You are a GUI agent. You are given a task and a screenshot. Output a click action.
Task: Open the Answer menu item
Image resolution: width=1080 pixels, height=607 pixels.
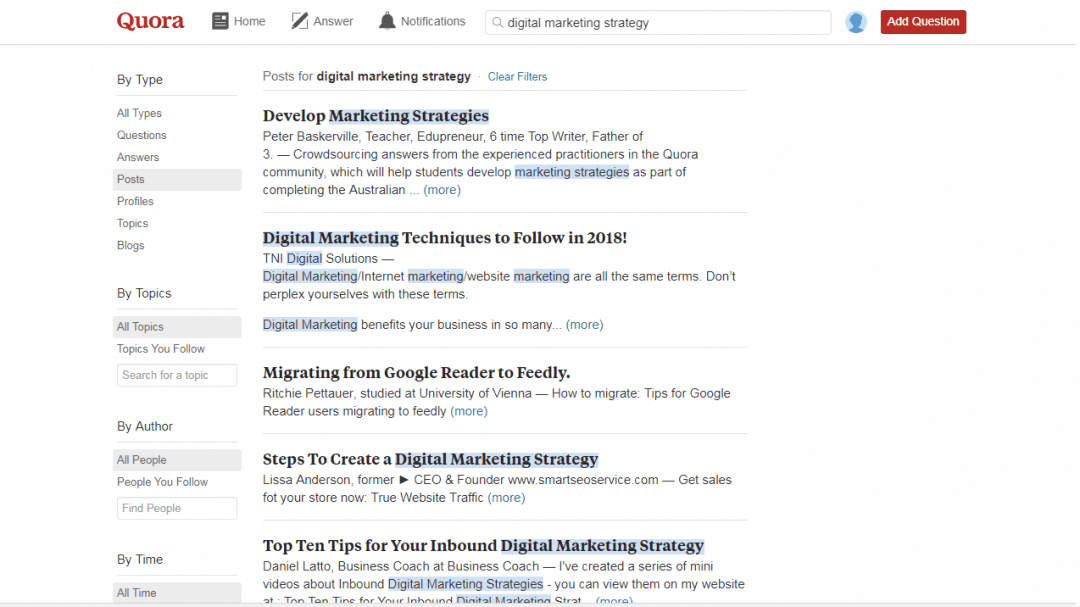pos(332,20)
